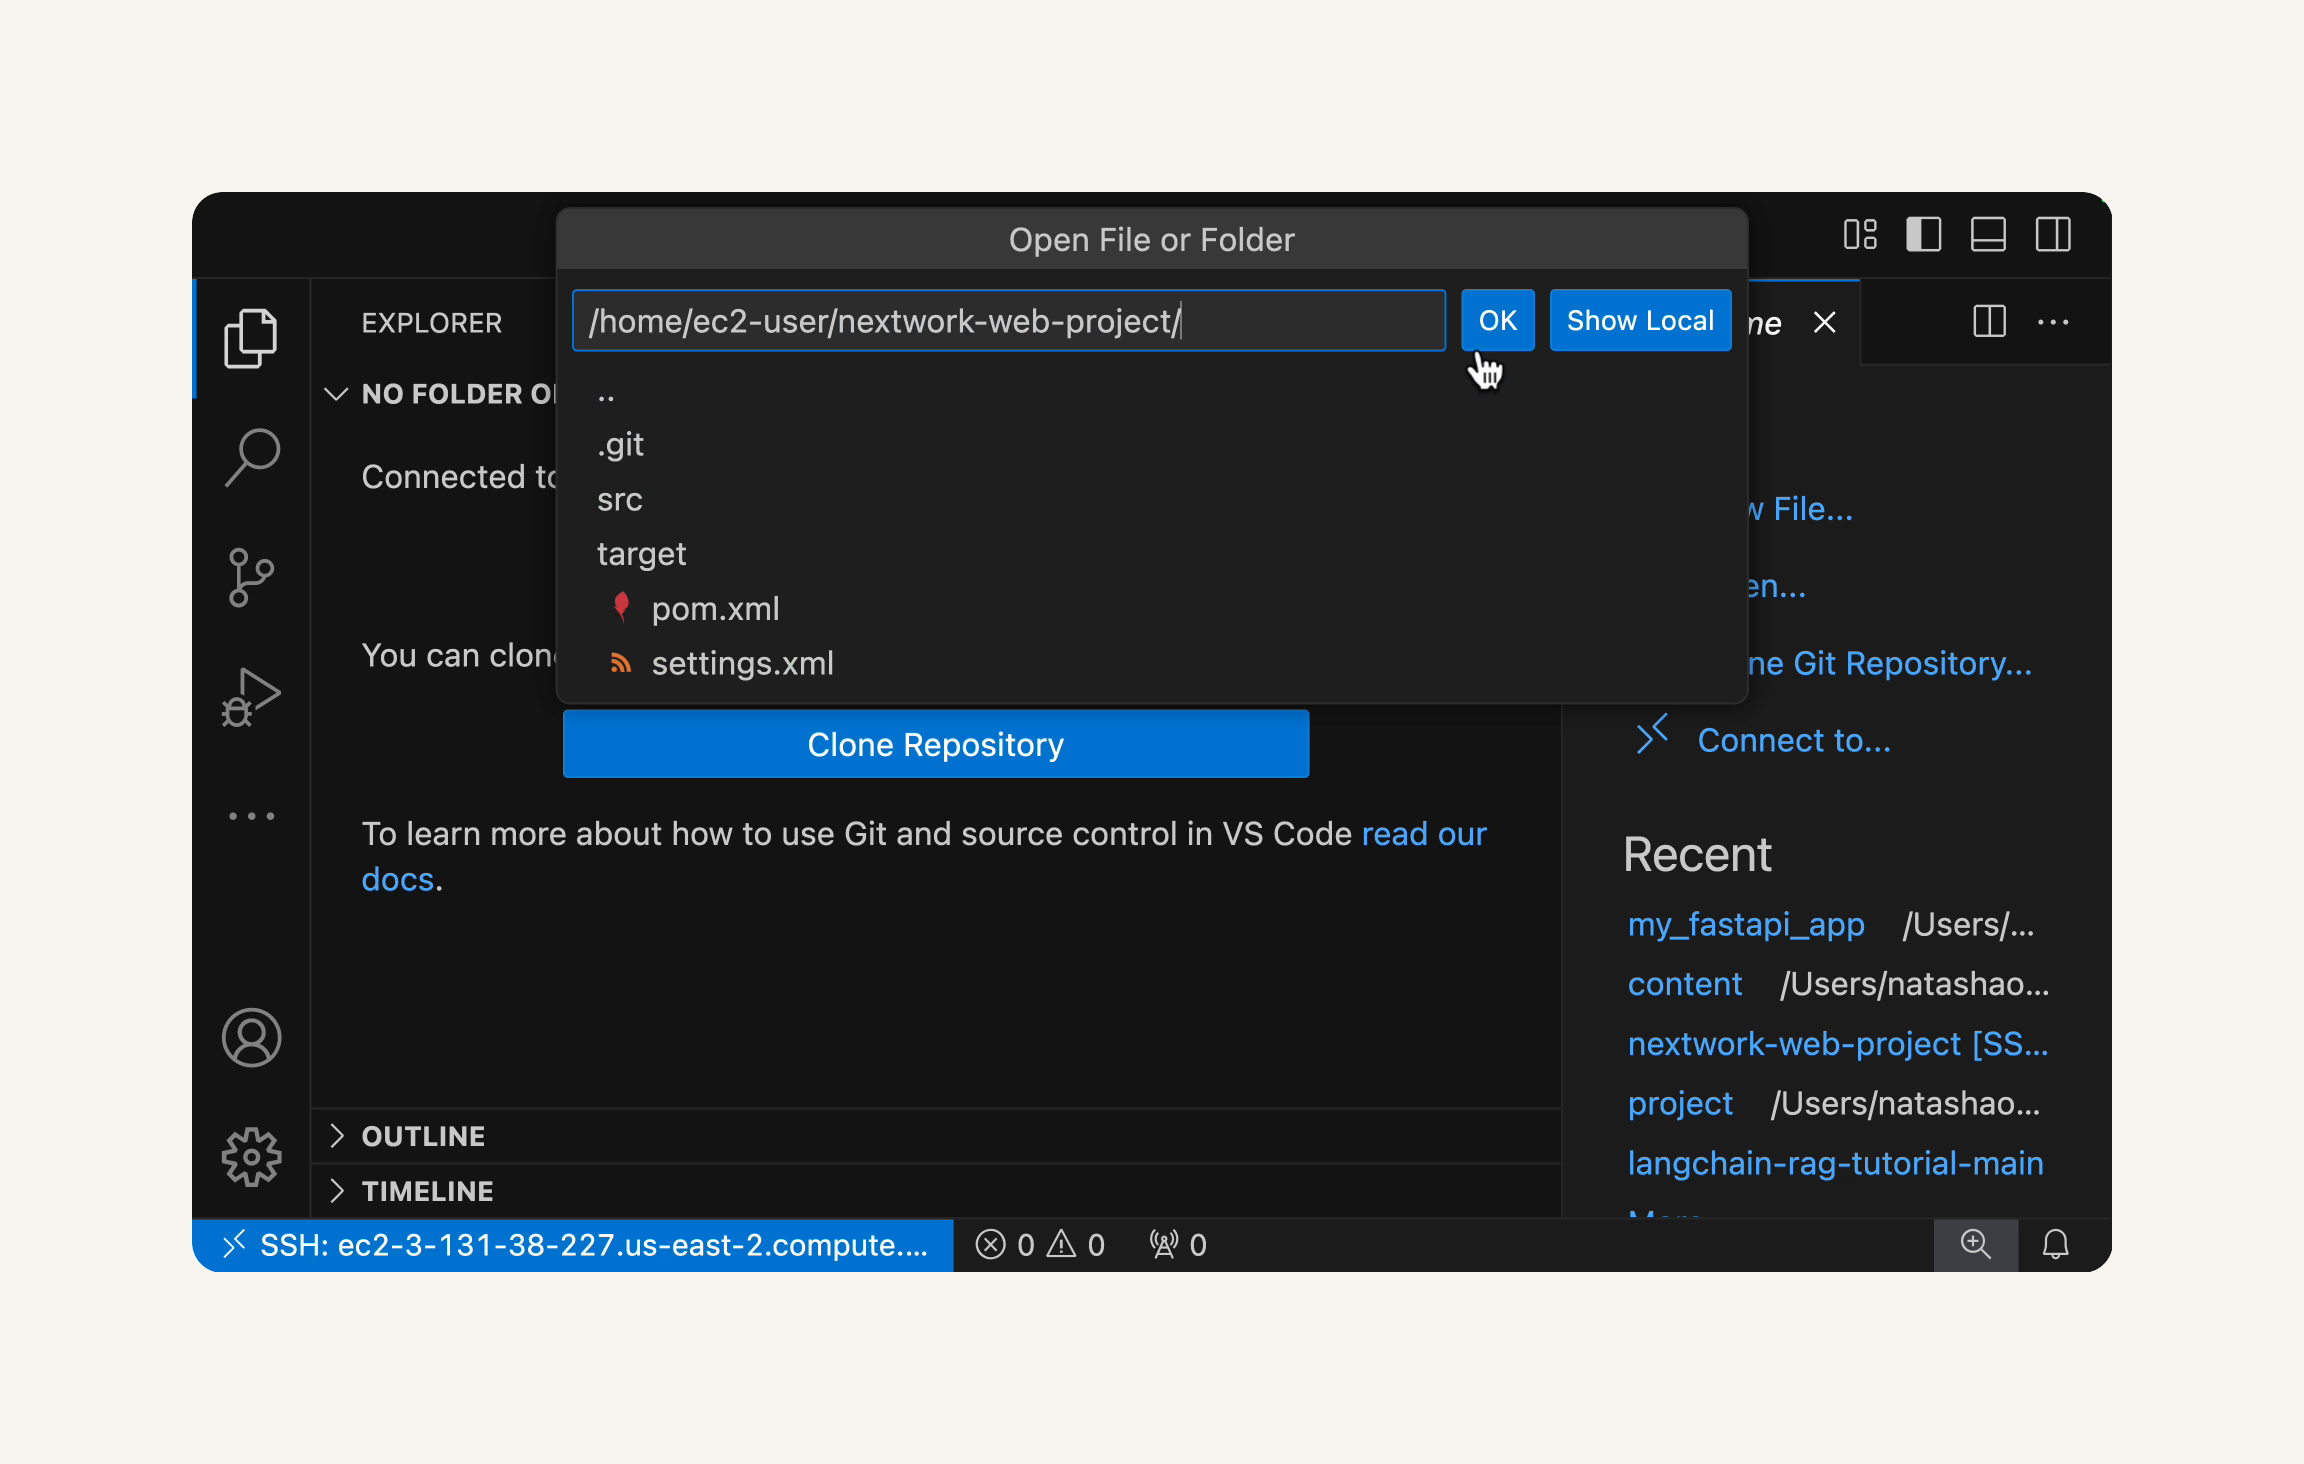Select the target folder entry
The width and height of the screenshot is (2304, 1464).
coord(1152,553)
